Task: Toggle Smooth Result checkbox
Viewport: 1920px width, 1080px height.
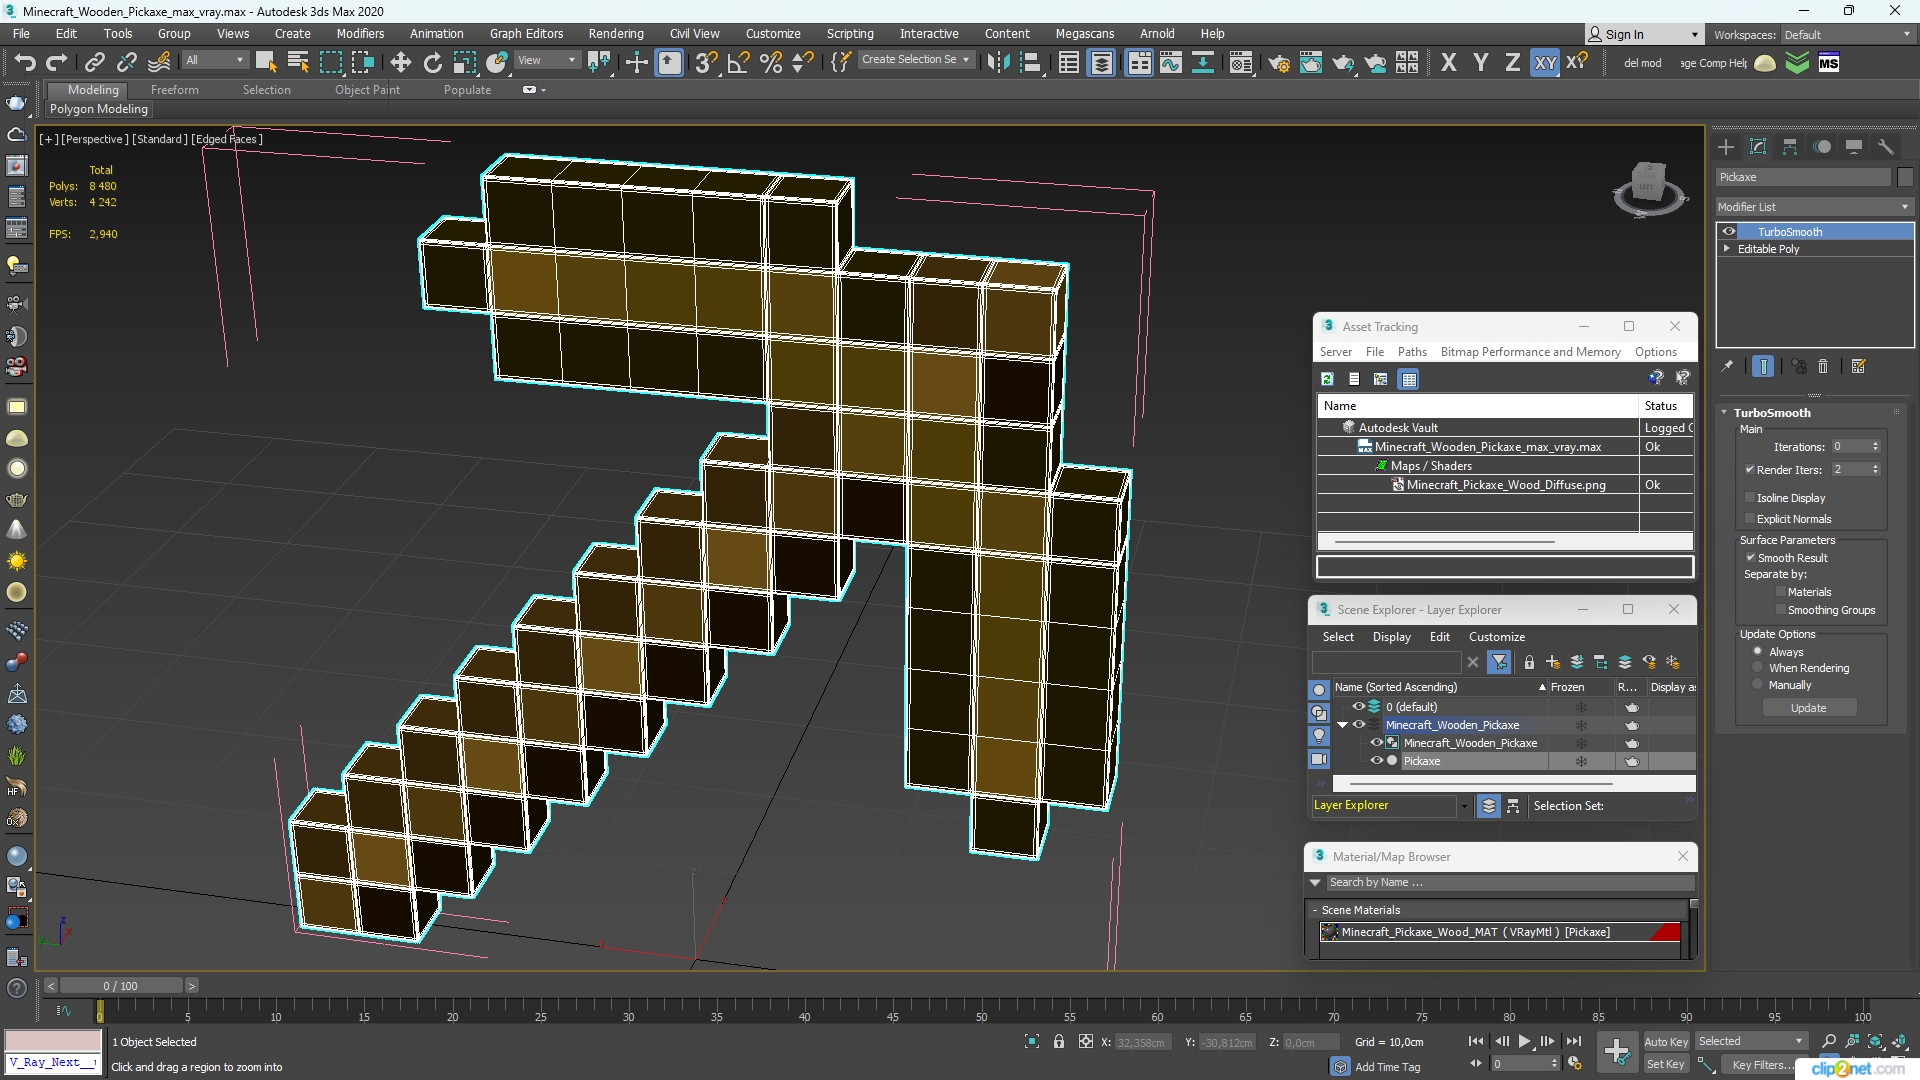Action: click(1751, 557)
